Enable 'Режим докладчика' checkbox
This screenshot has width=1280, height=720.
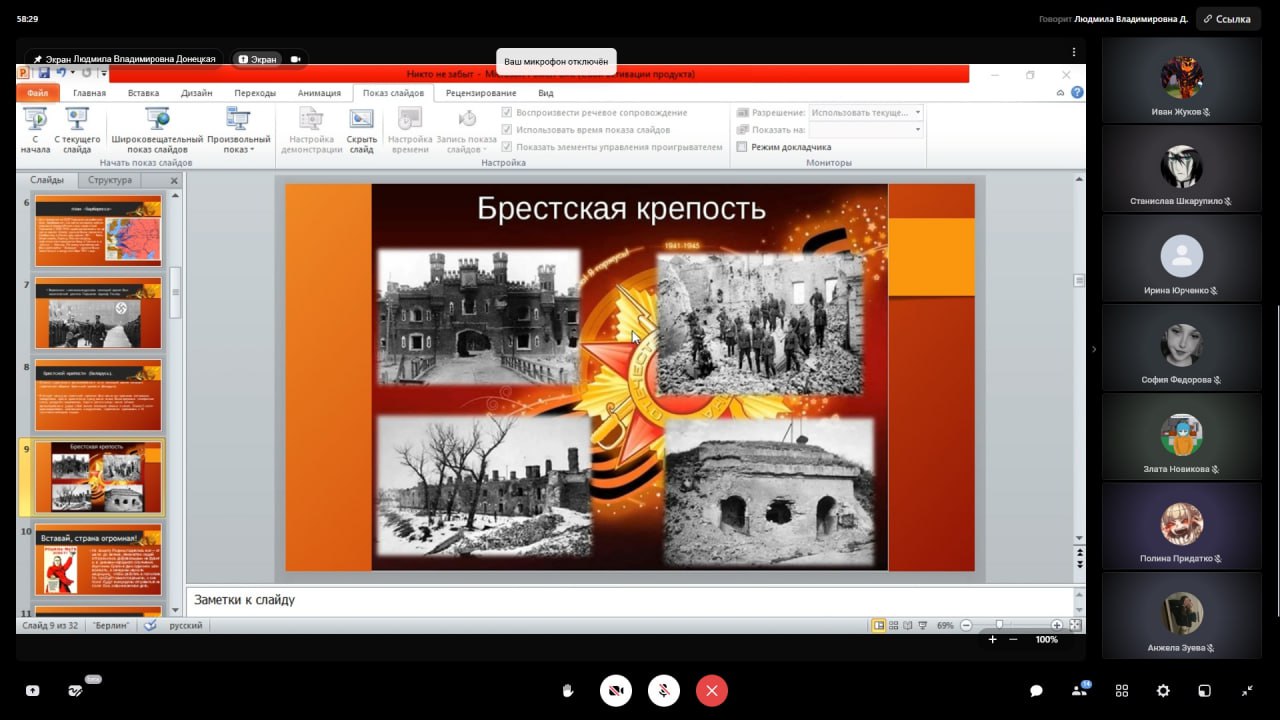point(742,147)
